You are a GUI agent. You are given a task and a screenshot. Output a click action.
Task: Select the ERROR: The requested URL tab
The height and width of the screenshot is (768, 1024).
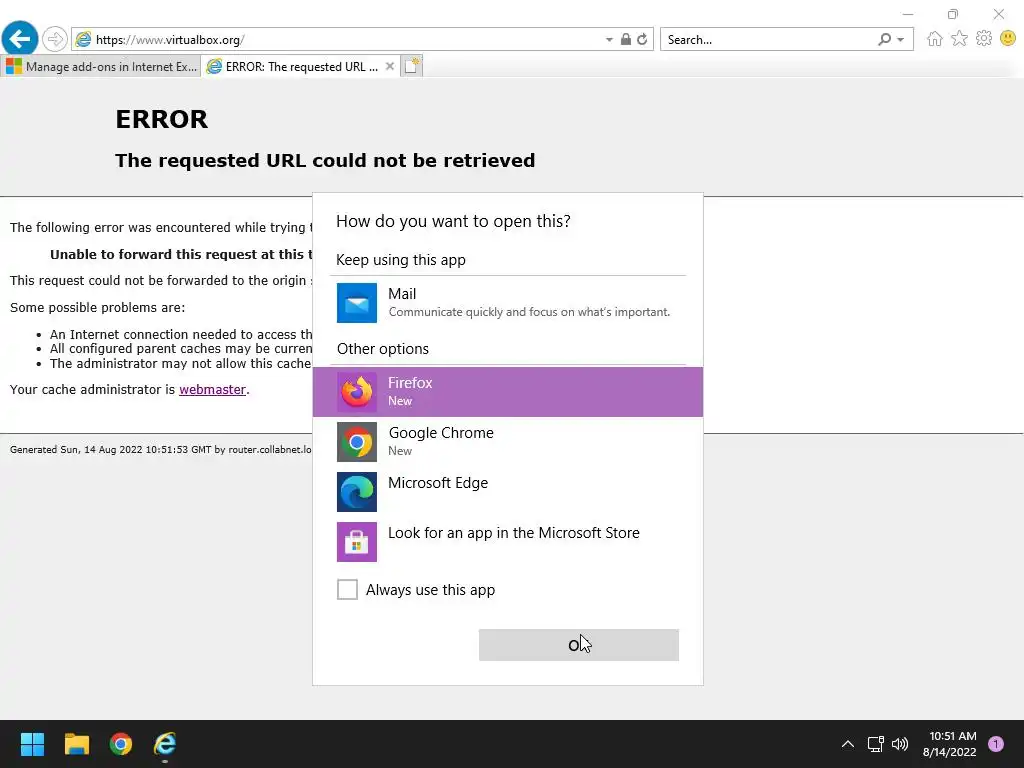pos(301,67)
